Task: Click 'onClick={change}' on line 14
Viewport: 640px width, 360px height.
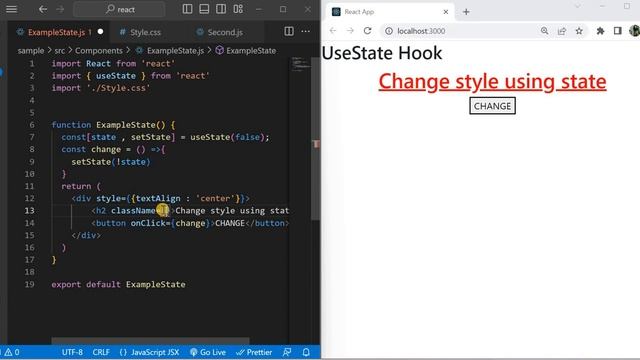Action: [170, 223]
